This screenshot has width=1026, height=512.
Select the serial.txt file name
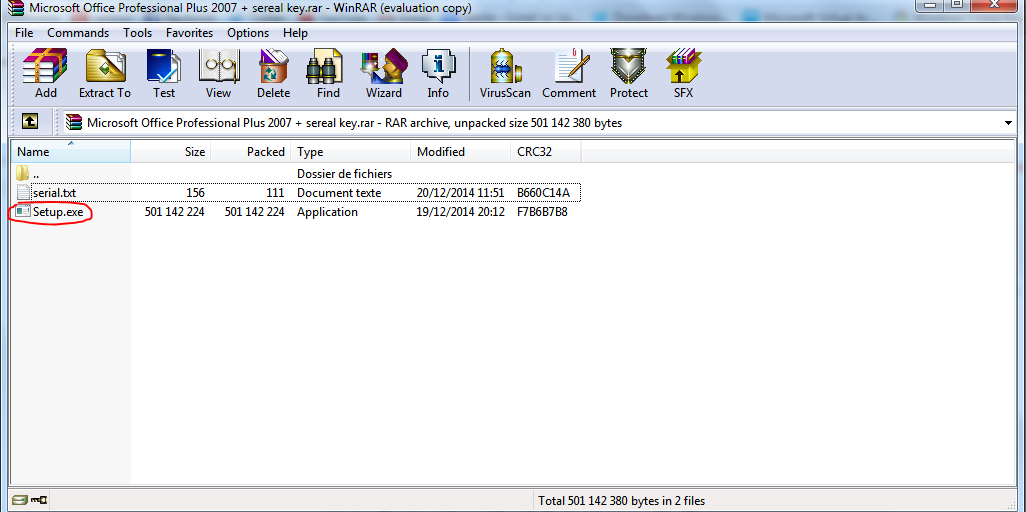point(54,193)
